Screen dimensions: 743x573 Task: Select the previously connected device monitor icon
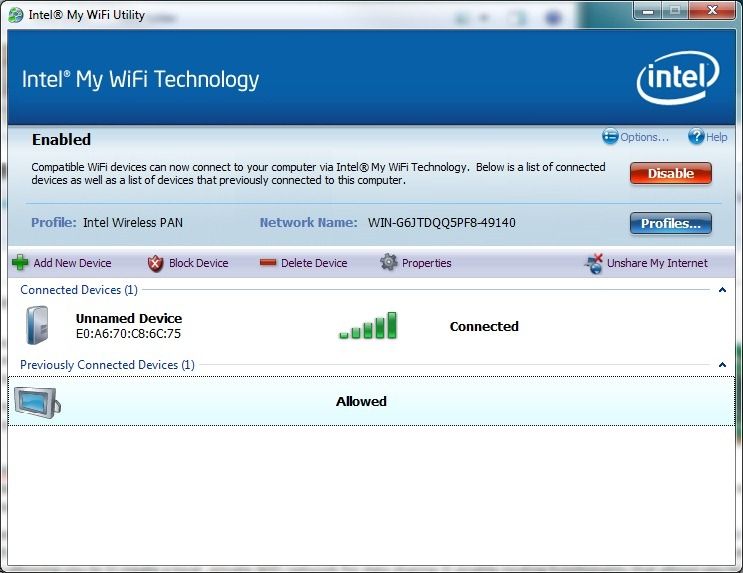point(37,402)
